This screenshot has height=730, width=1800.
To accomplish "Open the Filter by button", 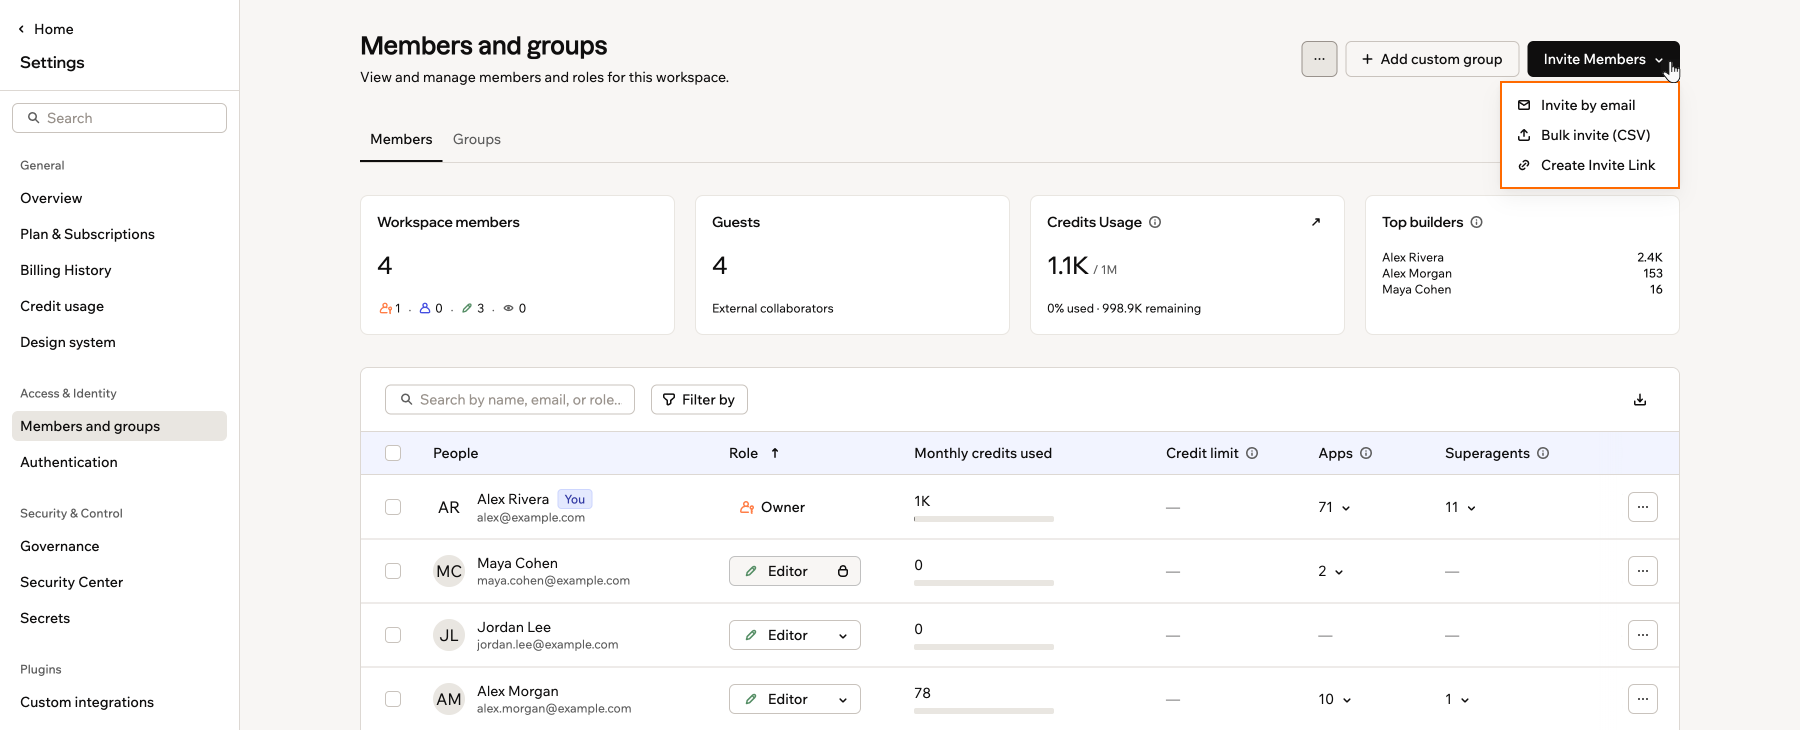I will pos(699,400).
